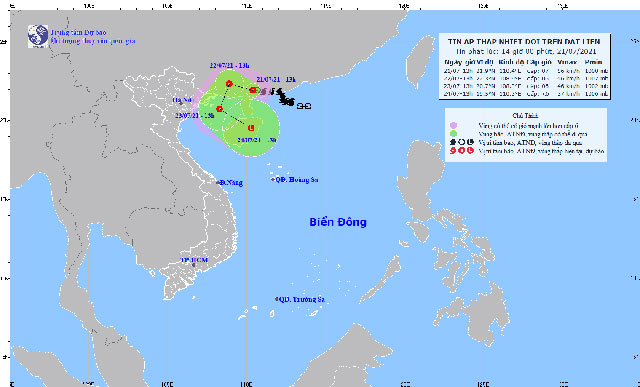The height and width of the screenshot is (387, 640).
Task: Click the "23/07/21 - 13h" map label
Action: (195, 116)
